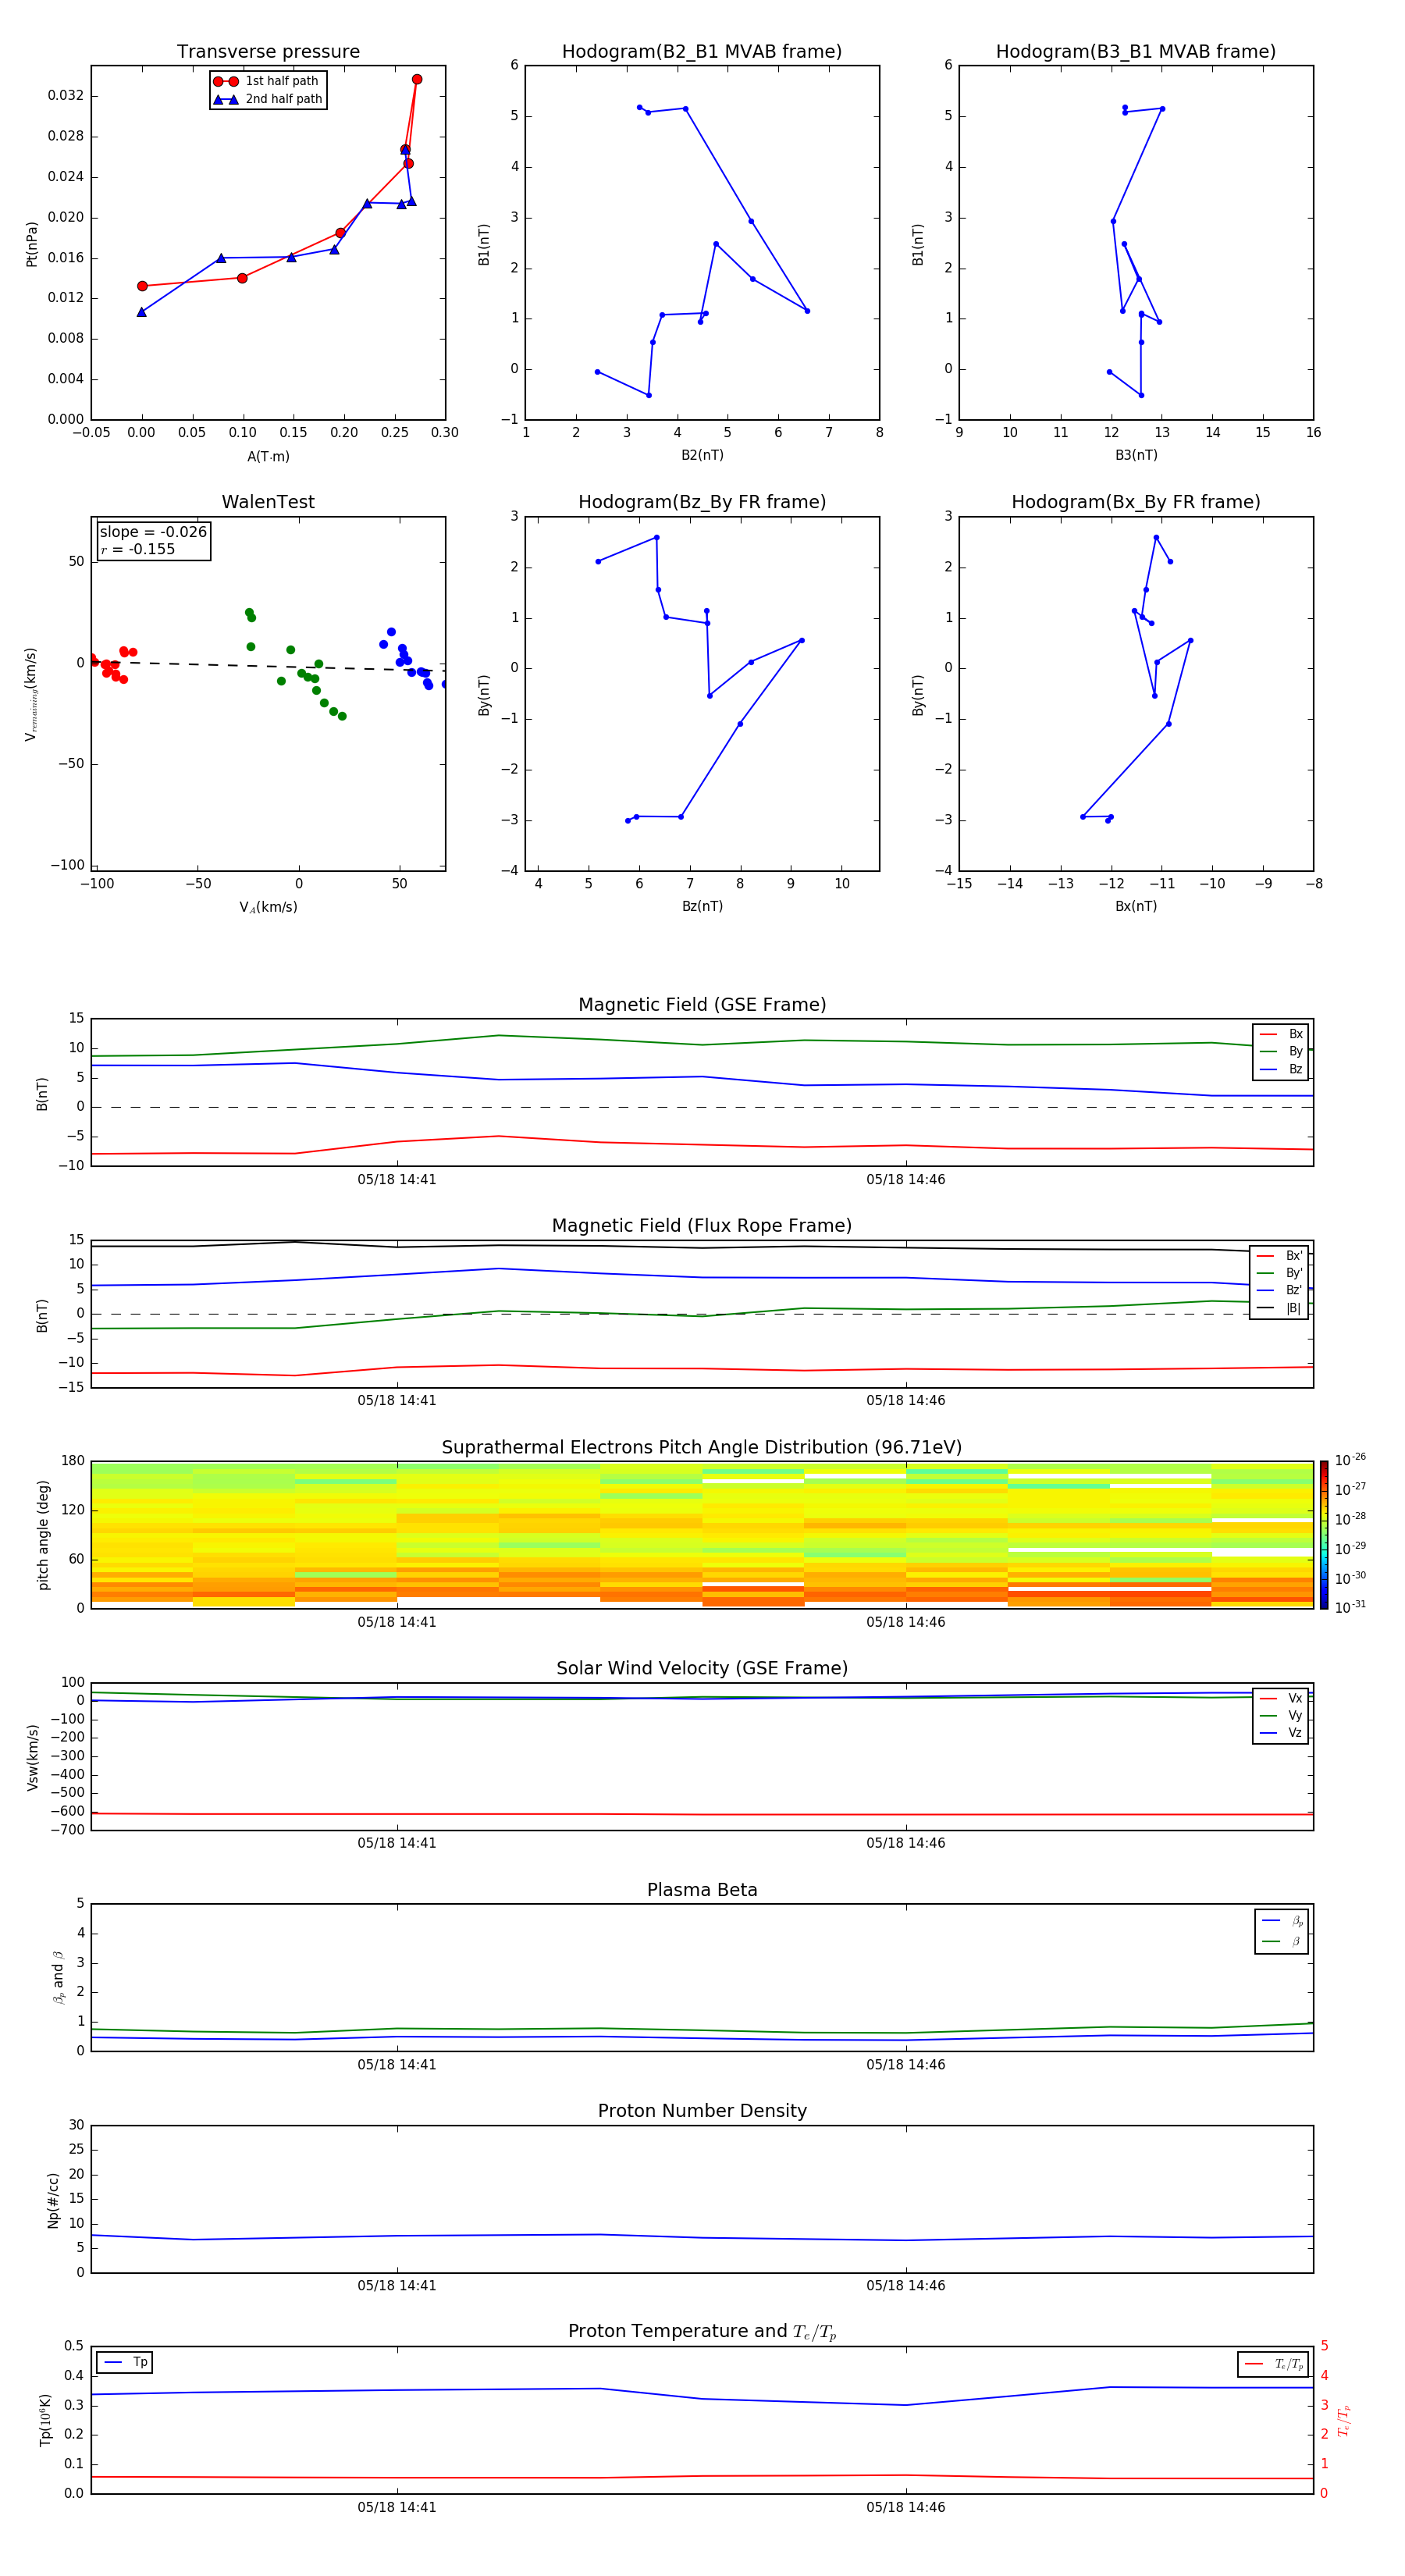Click the 'βp' legend entry in Plasma Beta
This screenshot has height=2576, width=1405.
click(x=1282, y=1921)
